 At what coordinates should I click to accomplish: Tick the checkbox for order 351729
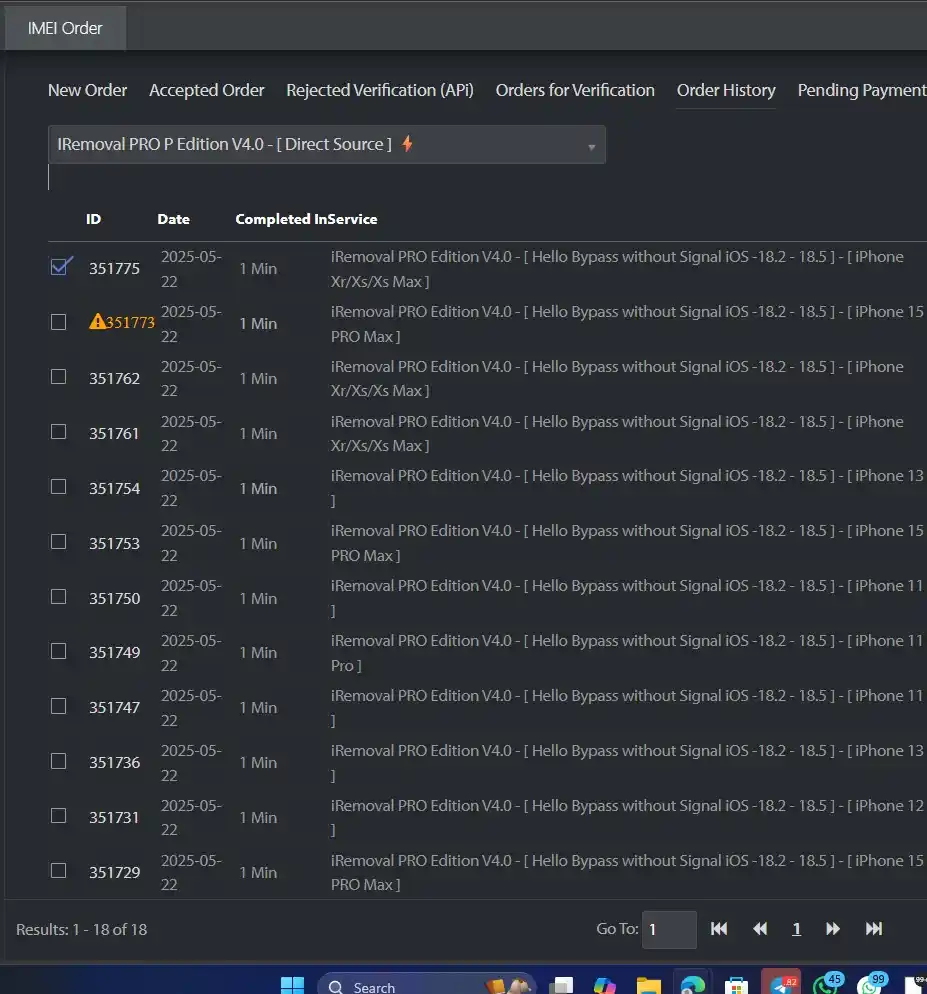click(x=58, y=871)
